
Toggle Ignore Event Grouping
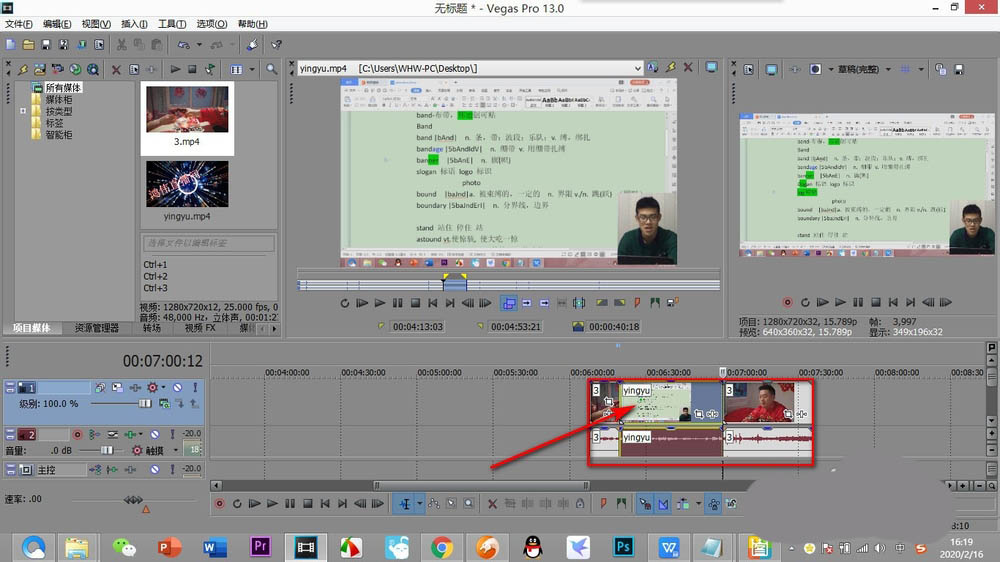click(732, 504)
